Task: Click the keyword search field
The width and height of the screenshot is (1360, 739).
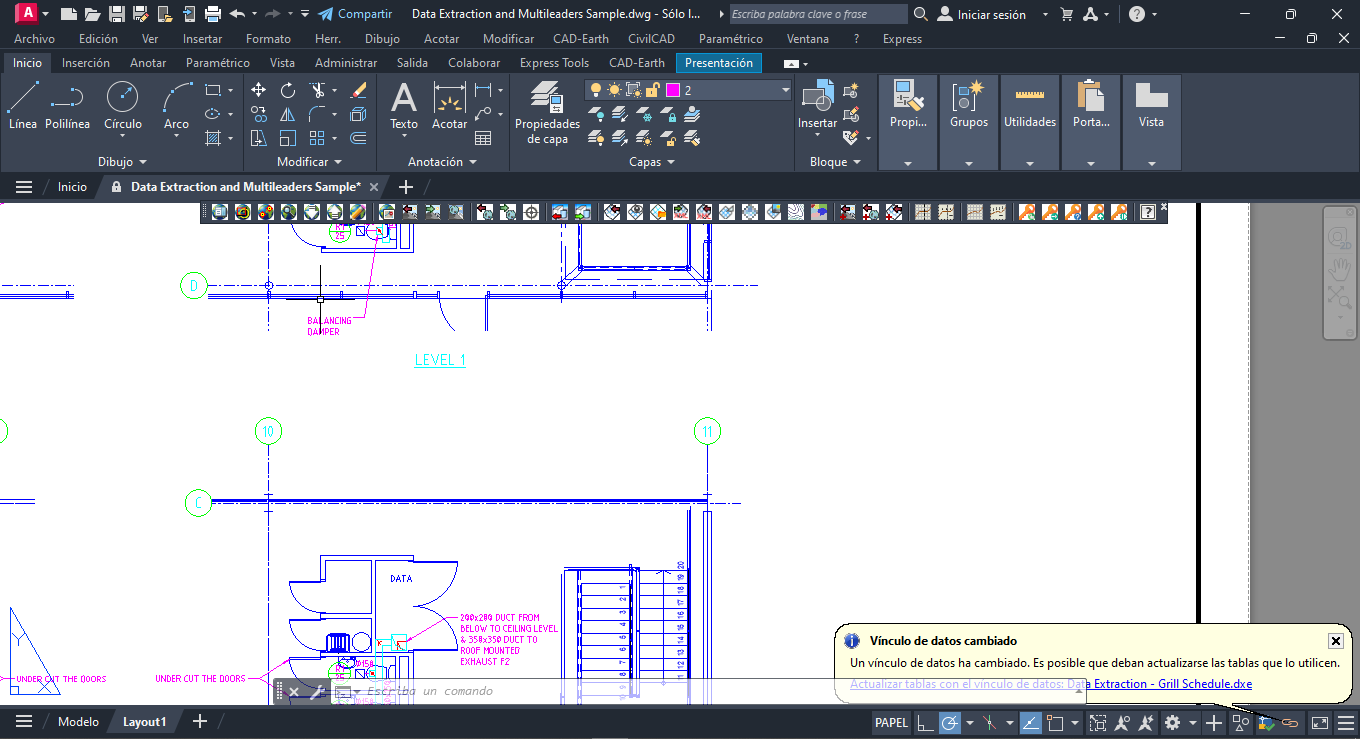Action: [818, 14]
